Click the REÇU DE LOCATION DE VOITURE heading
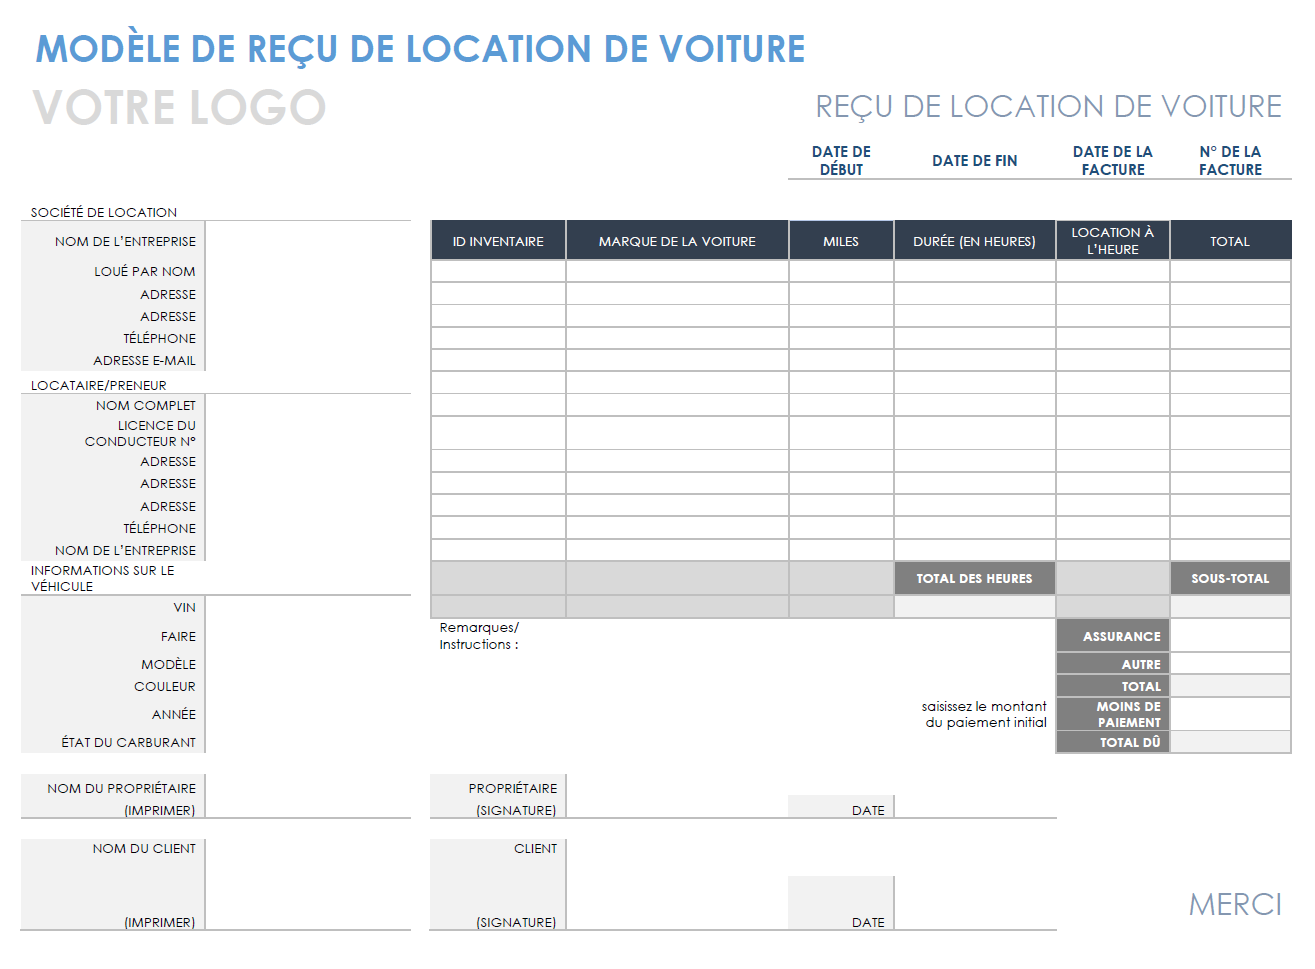The image size is (1315, 969). (x=1048, y=106)
